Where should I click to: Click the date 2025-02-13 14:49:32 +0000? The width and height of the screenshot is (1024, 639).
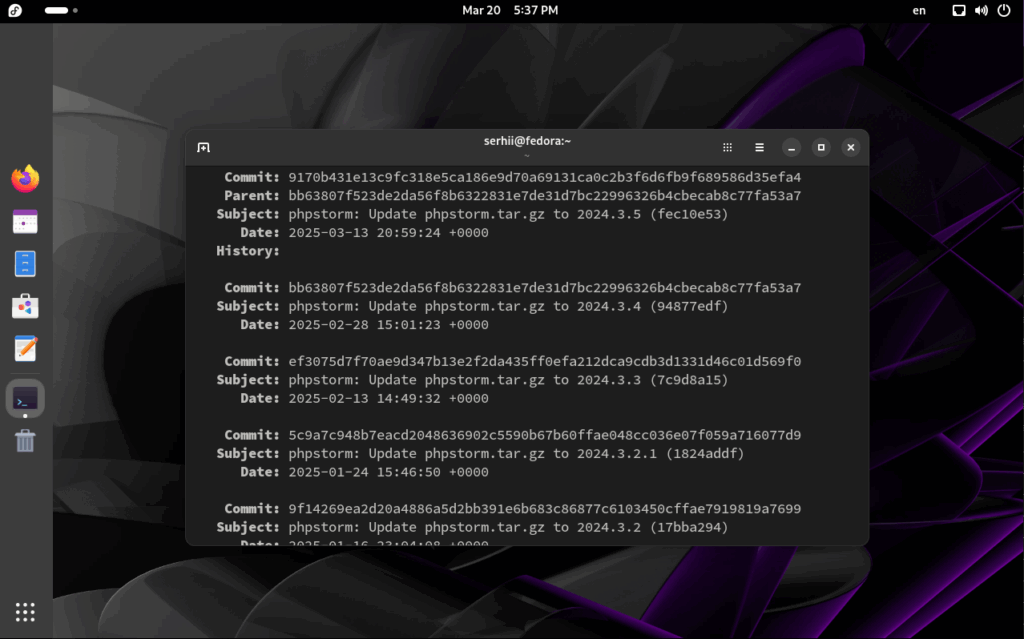[x=389, y=399]
